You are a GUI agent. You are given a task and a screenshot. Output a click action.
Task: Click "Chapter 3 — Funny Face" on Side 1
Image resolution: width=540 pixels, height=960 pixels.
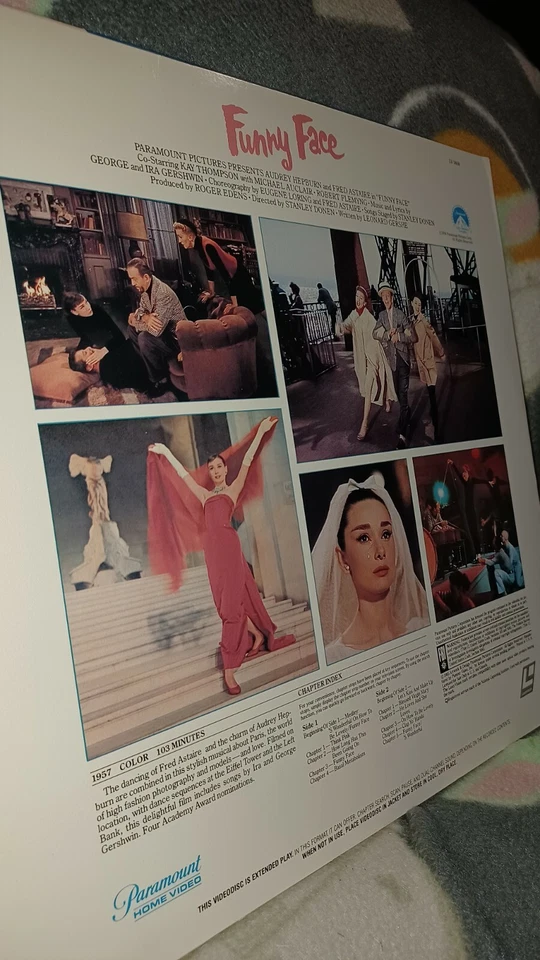point(331,762)
